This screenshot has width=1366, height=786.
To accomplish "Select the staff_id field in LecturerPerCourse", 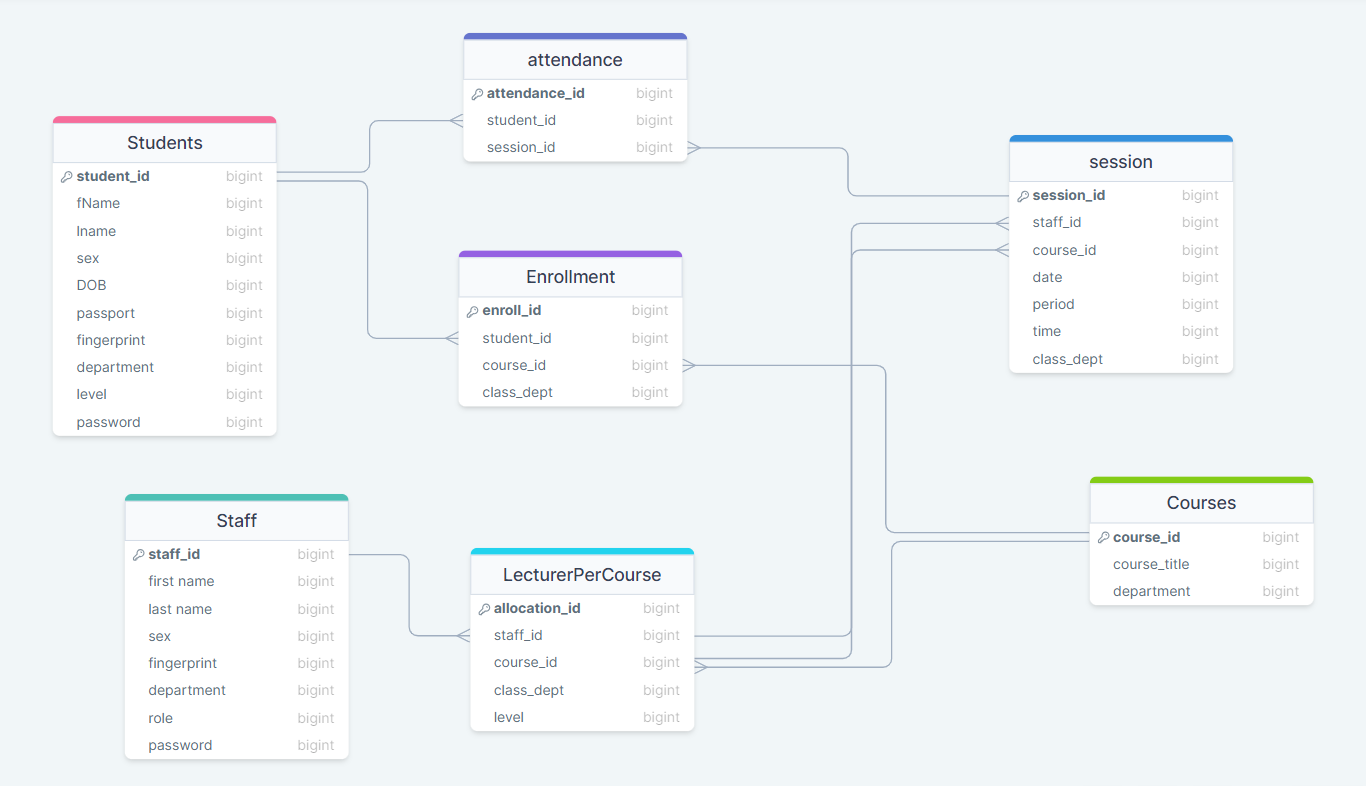I will 582,635.
